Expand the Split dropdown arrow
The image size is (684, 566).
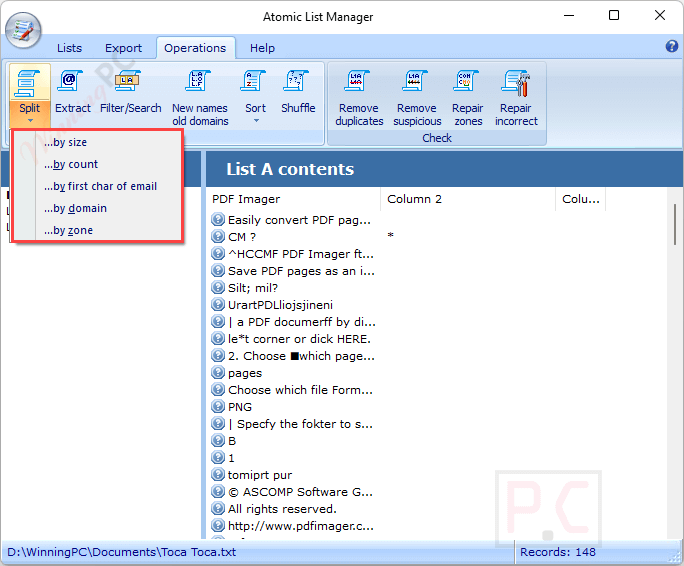30,120
